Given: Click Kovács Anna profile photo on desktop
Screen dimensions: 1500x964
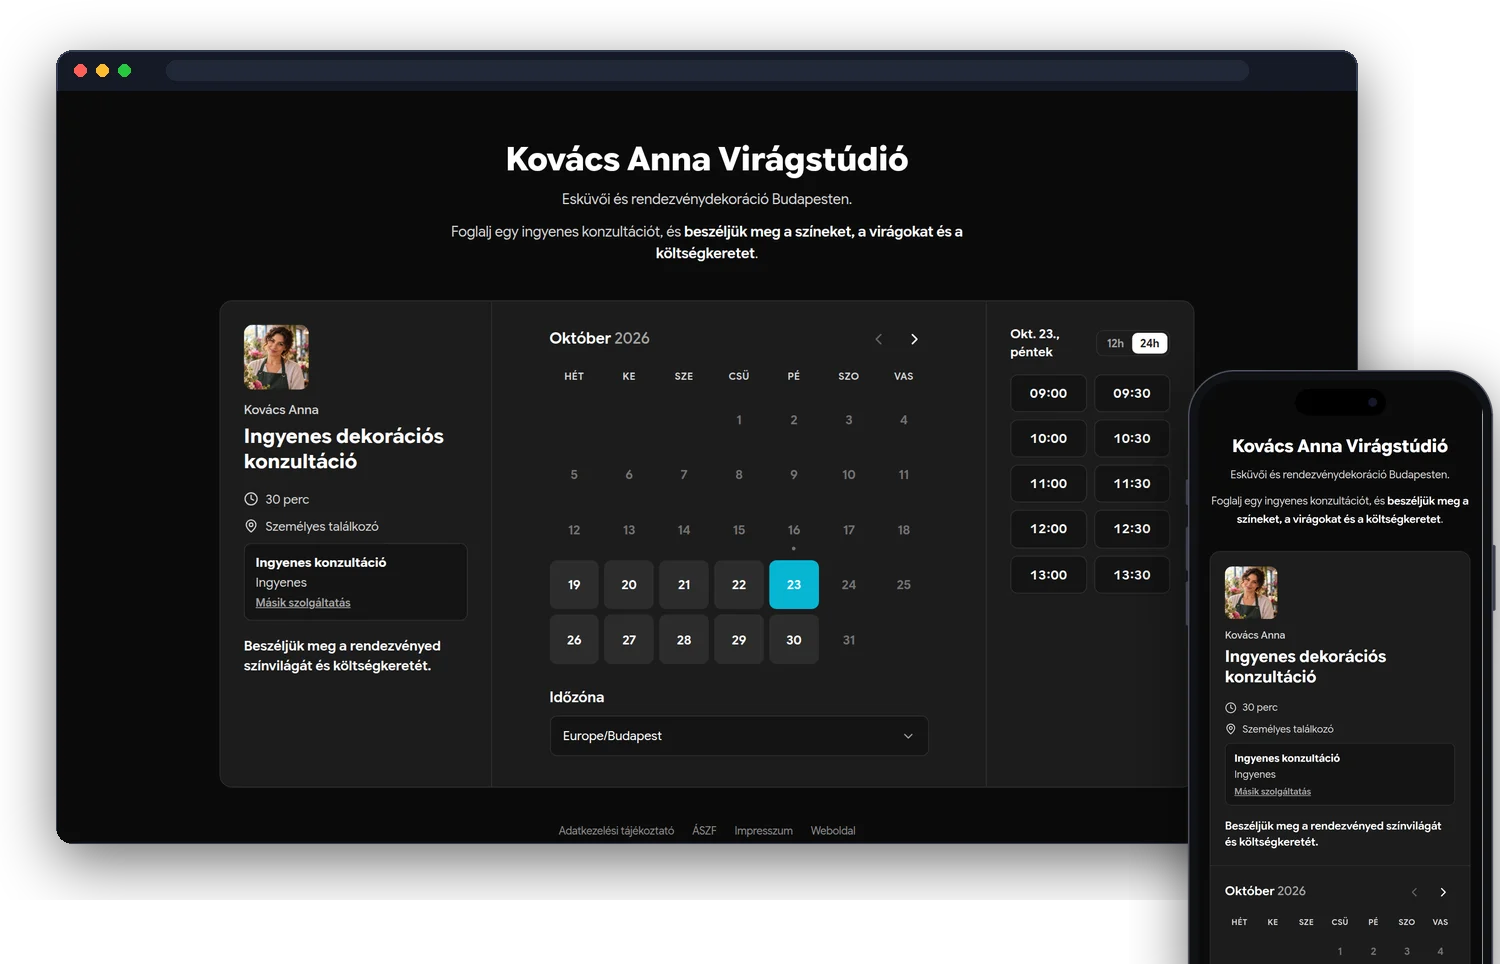Looking at the screenshot, I should (x=276, y=357).
